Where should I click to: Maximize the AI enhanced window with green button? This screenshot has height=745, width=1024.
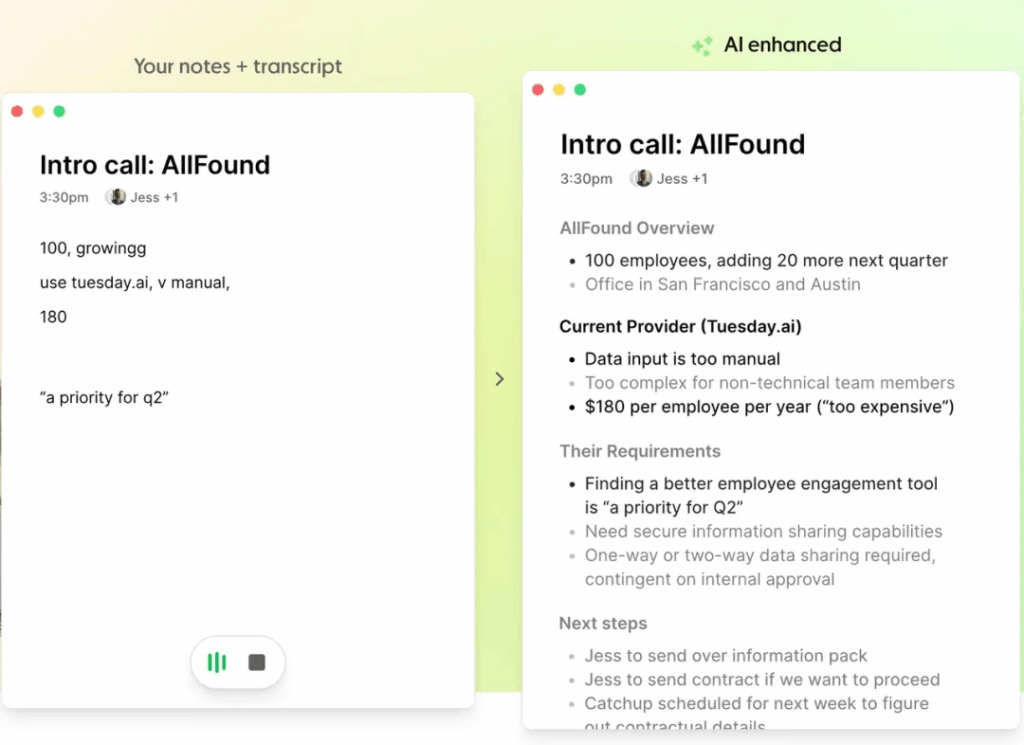[x=580, y=90]
